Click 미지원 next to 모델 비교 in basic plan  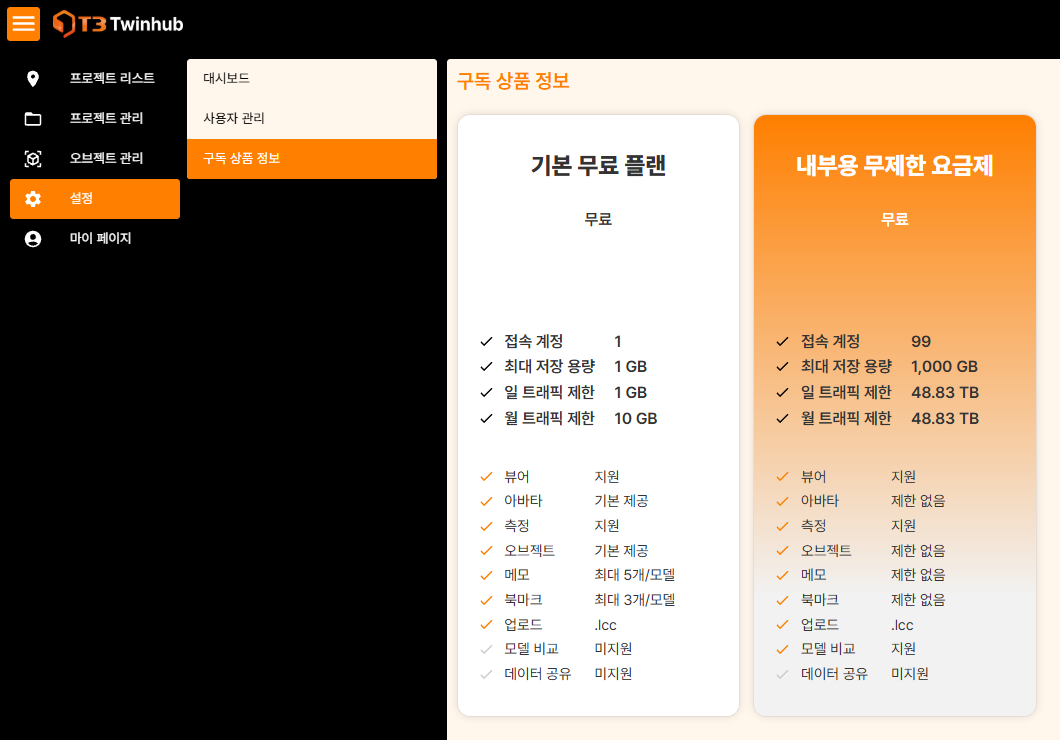(612, 649)
